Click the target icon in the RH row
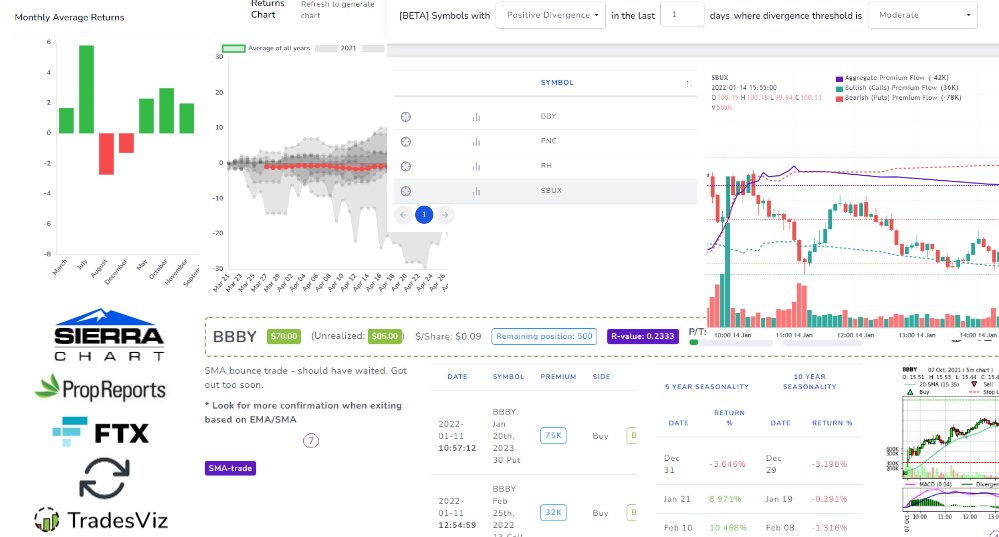The width and height of the screenshot is (999, 537). coord(406,166)
